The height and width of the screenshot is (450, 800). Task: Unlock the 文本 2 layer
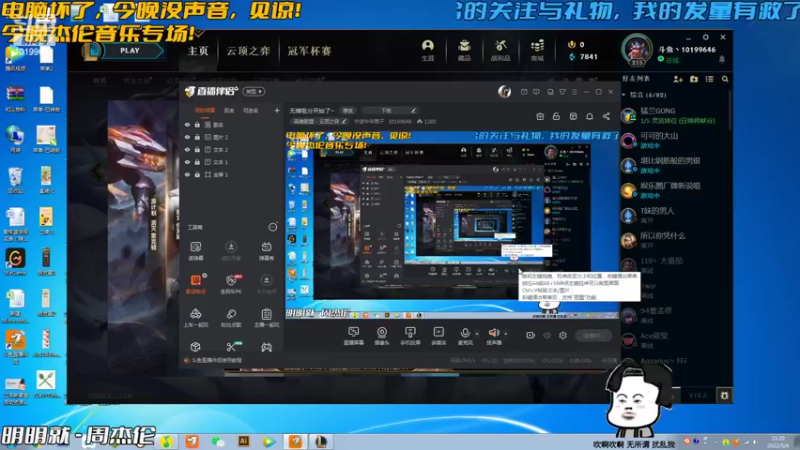point(197,149)
